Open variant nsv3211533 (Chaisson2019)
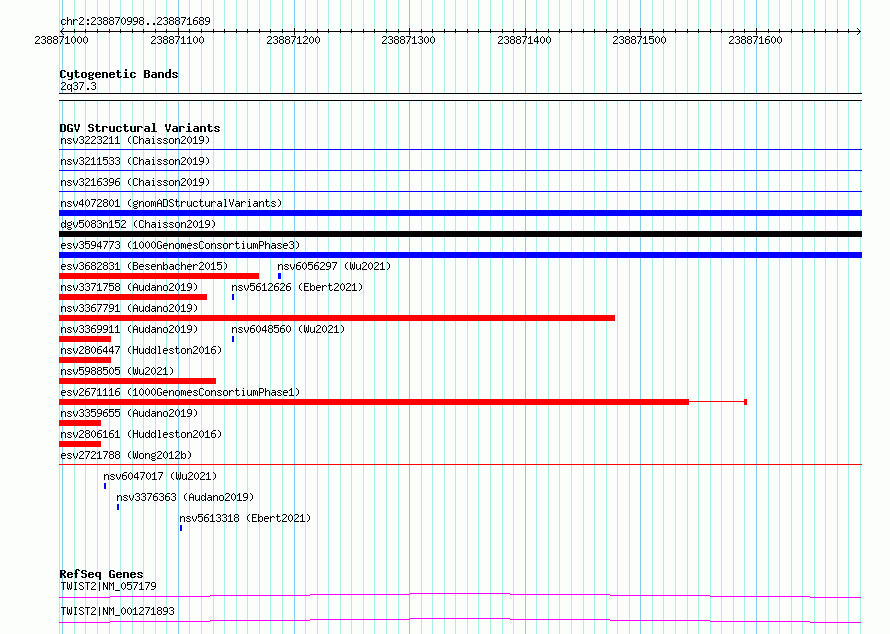Viewport: 890px width, 634px height. coord(135,161)
